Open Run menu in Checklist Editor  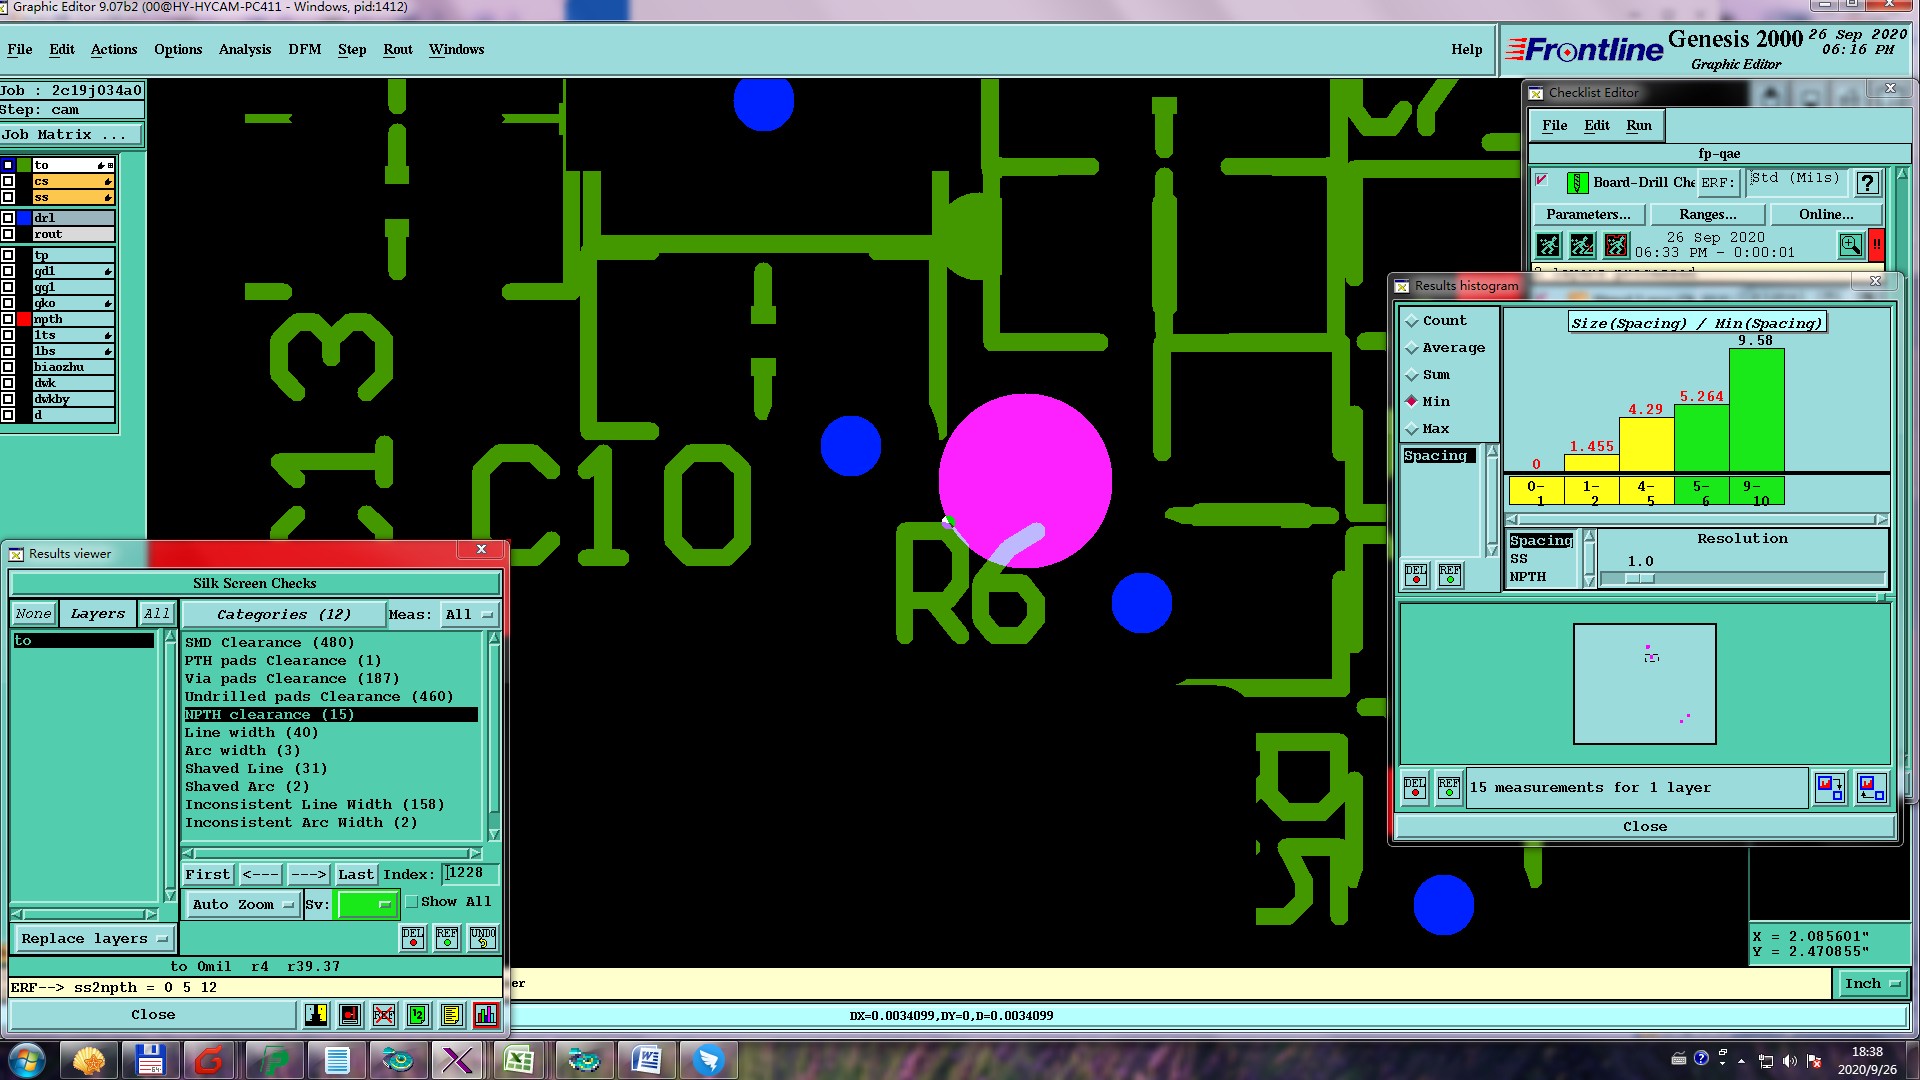coord(1639,125)
